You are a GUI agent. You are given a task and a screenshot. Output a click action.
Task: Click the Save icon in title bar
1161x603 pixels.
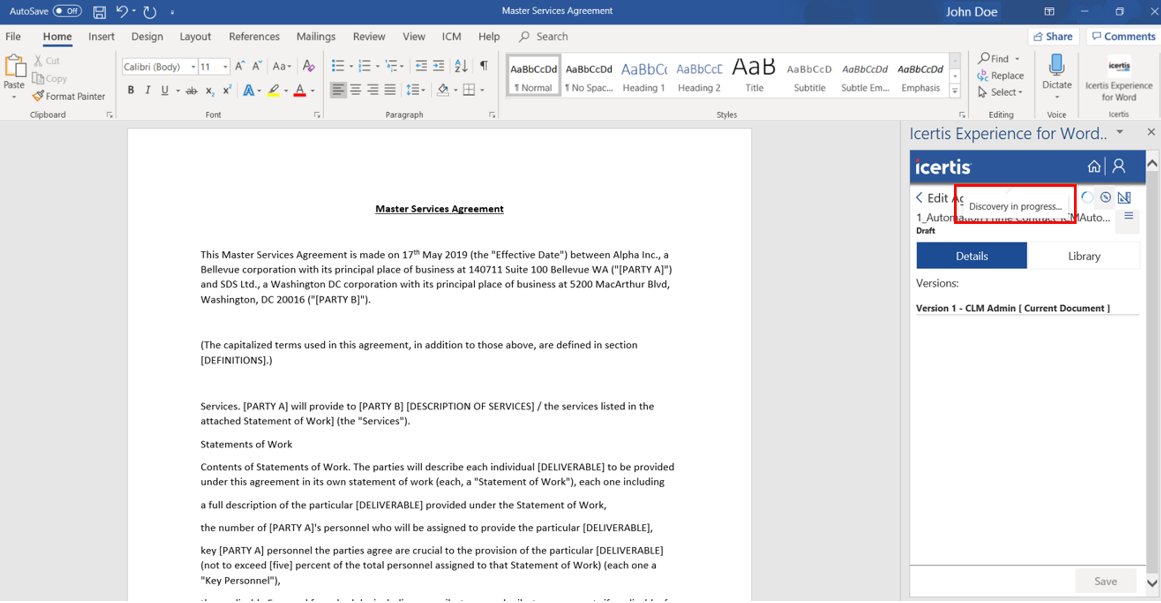pos(99,12)
